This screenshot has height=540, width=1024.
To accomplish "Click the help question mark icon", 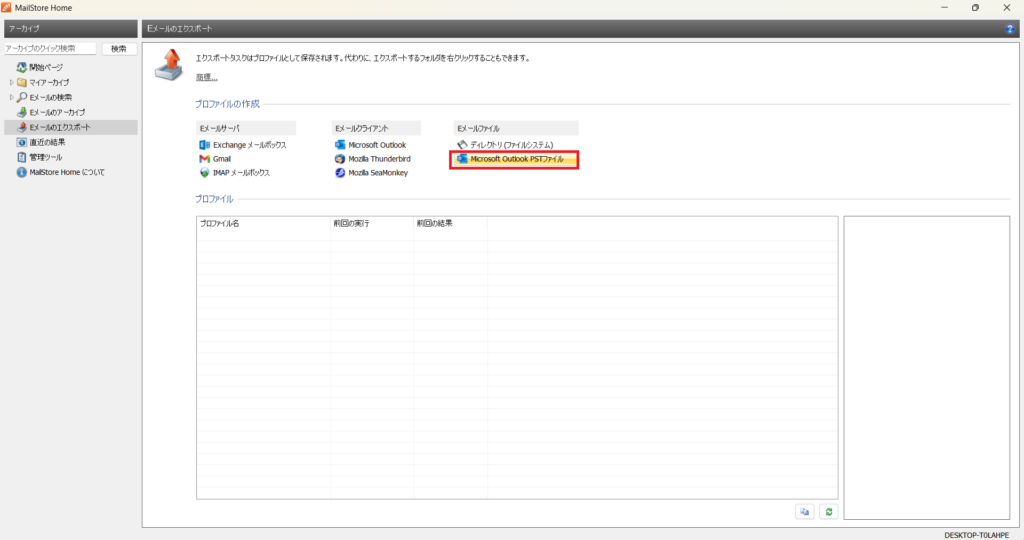I will tap(1010, 29).
